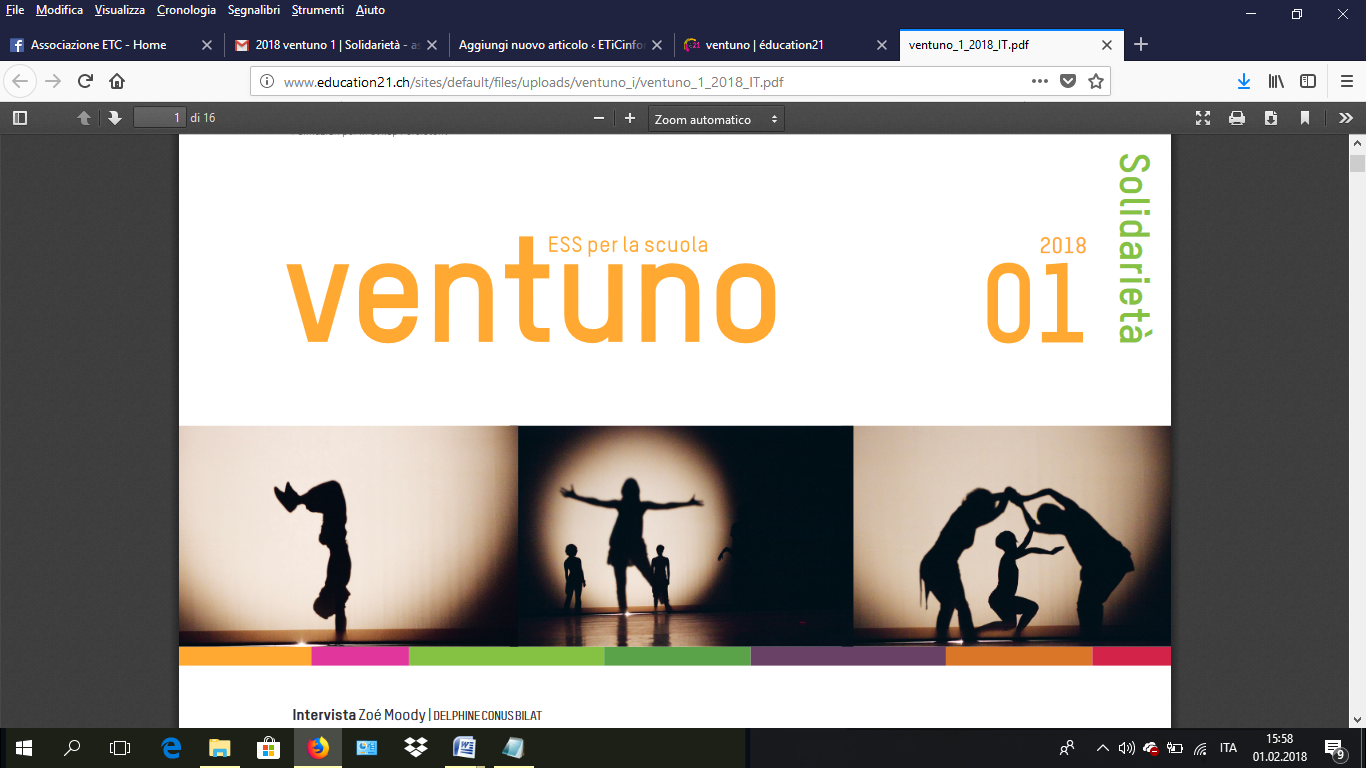
Task: Click the PDF vertical scrollbar thumb
Action: 1357,165
